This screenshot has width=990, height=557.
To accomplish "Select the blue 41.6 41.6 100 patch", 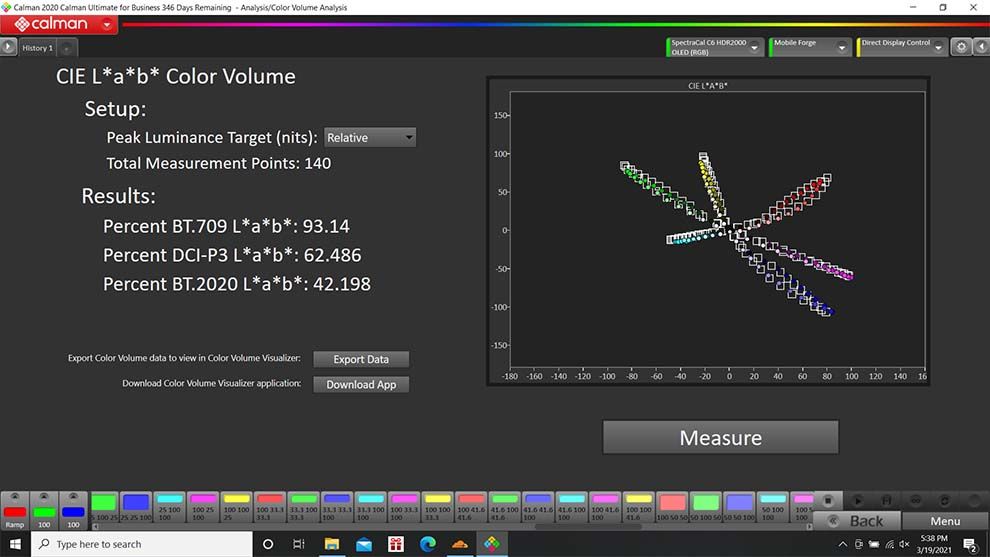I will 538,508.
